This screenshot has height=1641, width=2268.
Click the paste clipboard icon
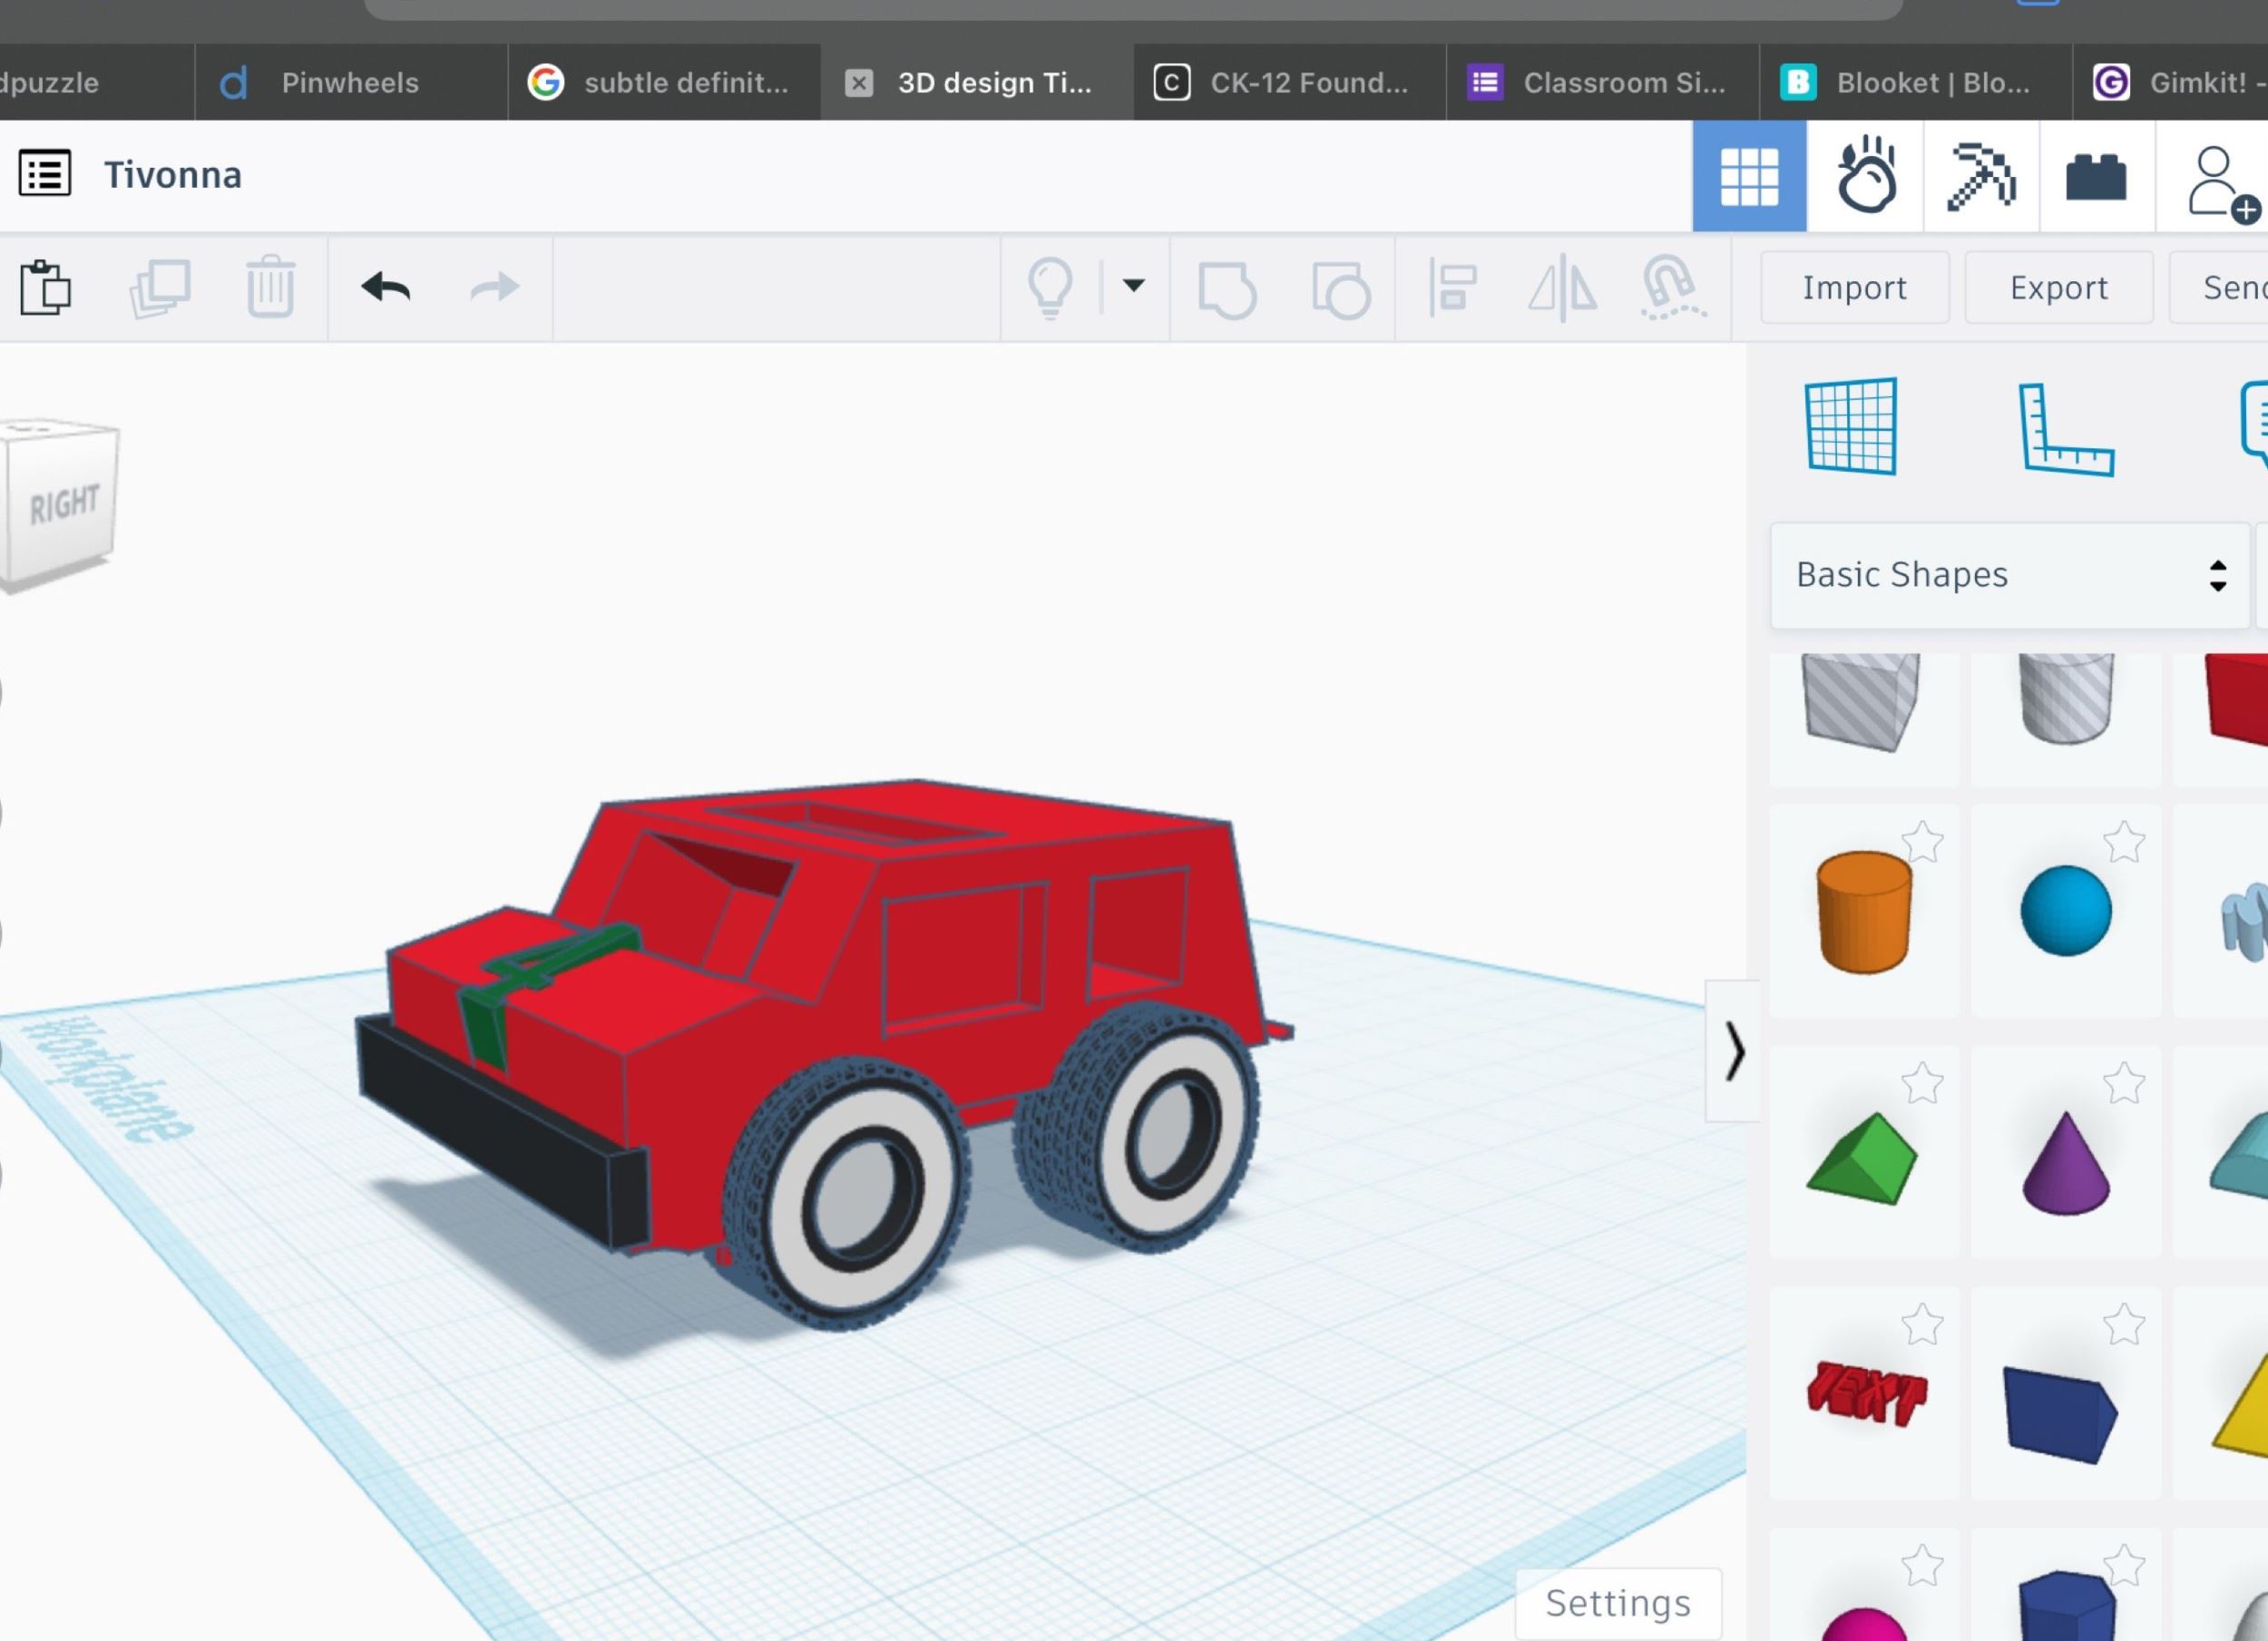tap(45, 288)
